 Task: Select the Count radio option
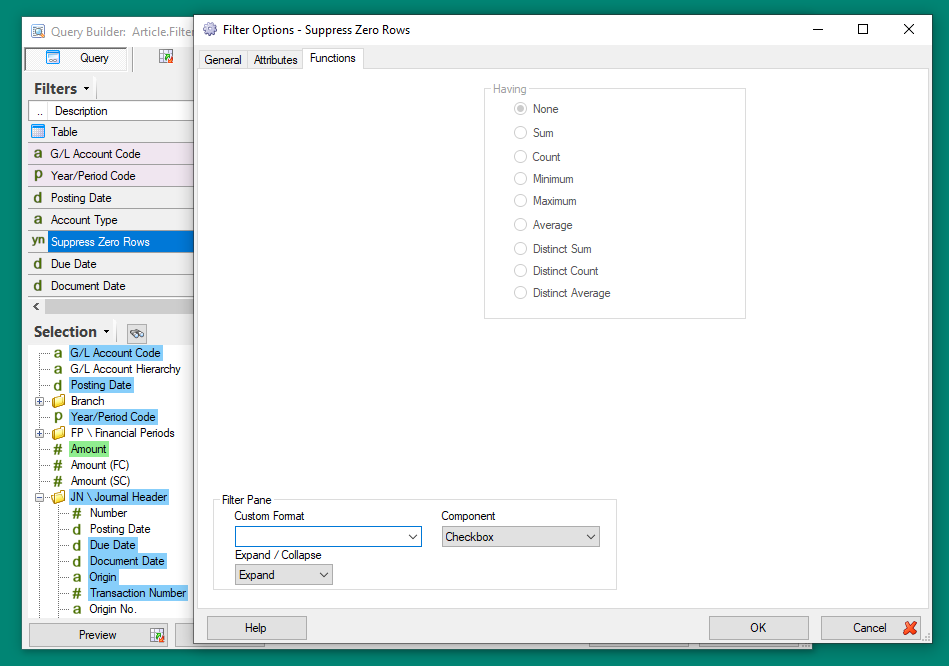[x=520, y=157]
